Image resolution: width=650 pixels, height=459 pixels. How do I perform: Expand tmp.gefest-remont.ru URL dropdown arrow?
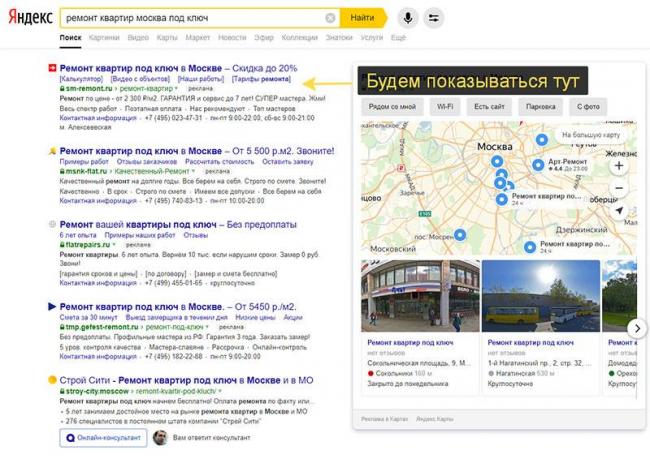point(207,327)
